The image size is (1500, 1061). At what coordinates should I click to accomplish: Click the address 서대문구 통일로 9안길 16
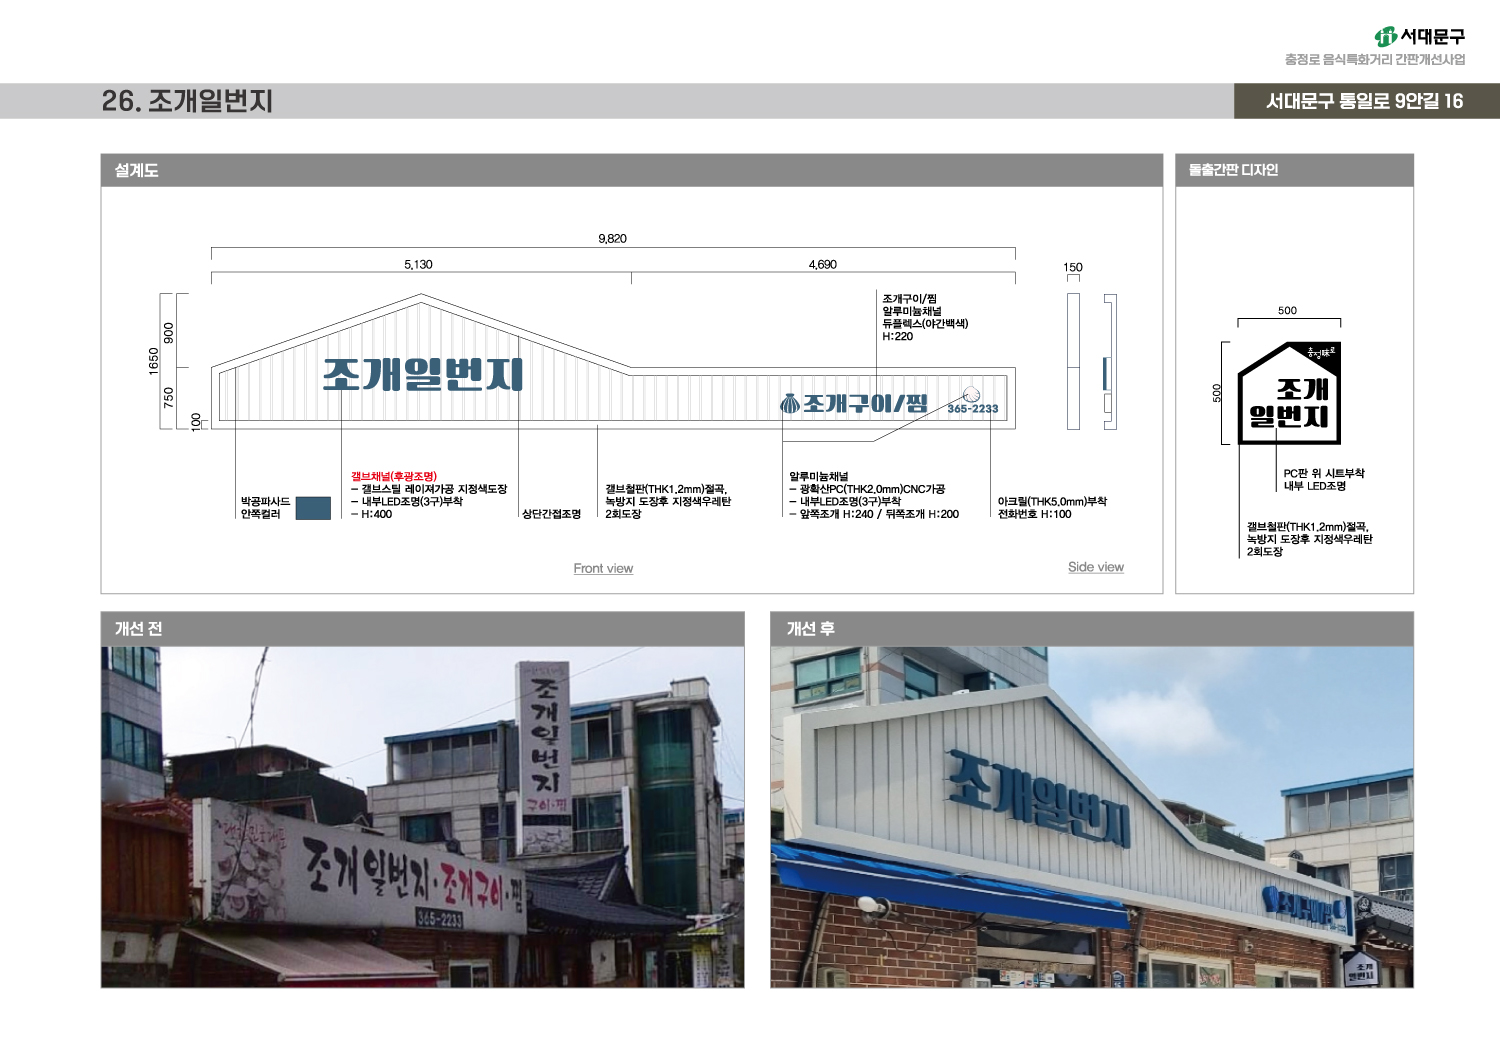[x=1364, y=101]
